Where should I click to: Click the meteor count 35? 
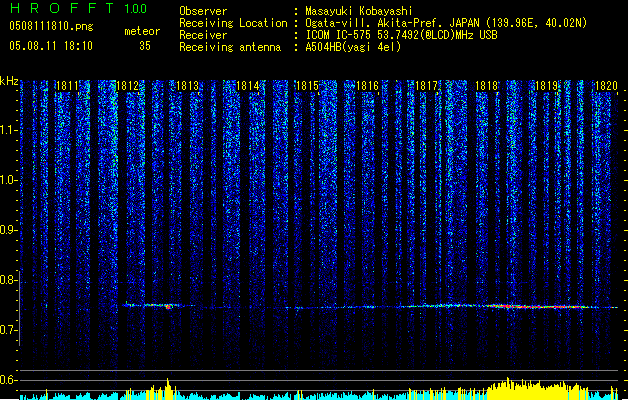click(x=145, y=46)
